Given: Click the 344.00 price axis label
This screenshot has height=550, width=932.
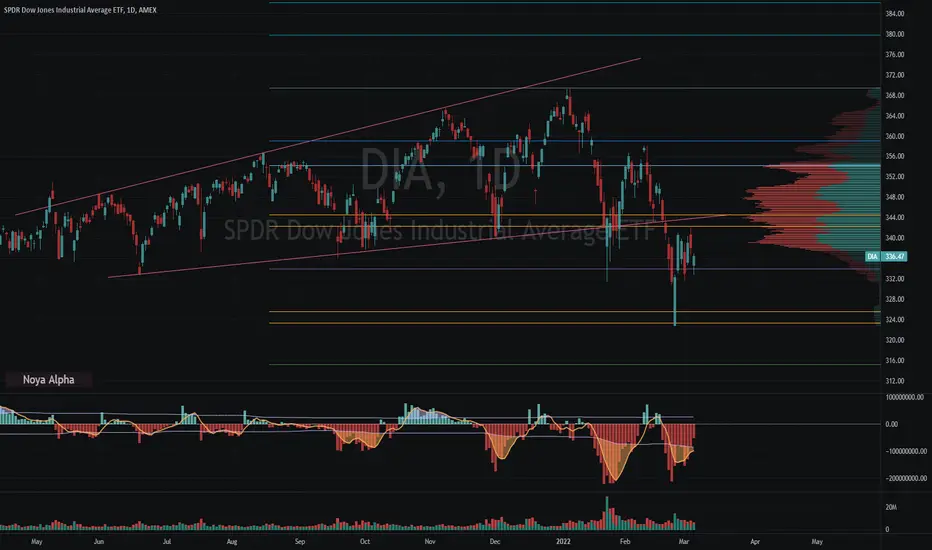Looking at the screenshot, I should tap(895, 217).
